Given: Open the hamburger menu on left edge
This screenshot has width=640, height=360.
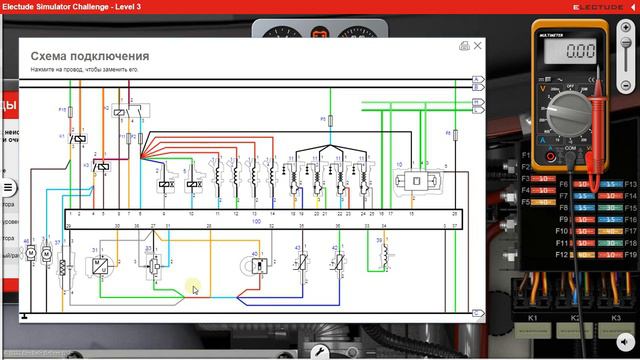Looking at the screenshot, I should coord(8,188).
